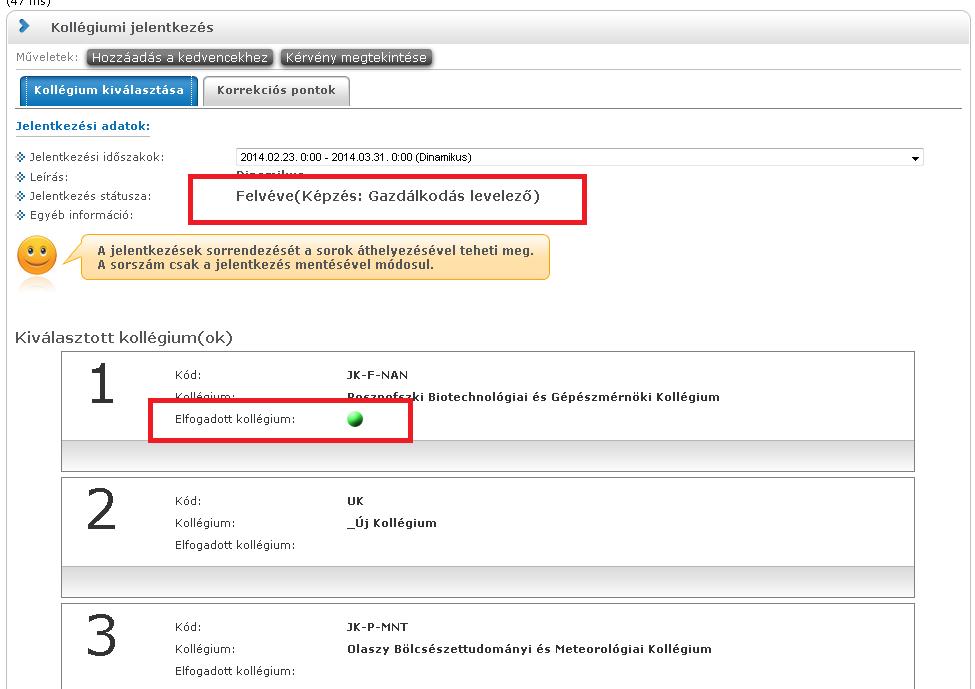Click the Jelentkezési időszakok label

tap(97, 157)
